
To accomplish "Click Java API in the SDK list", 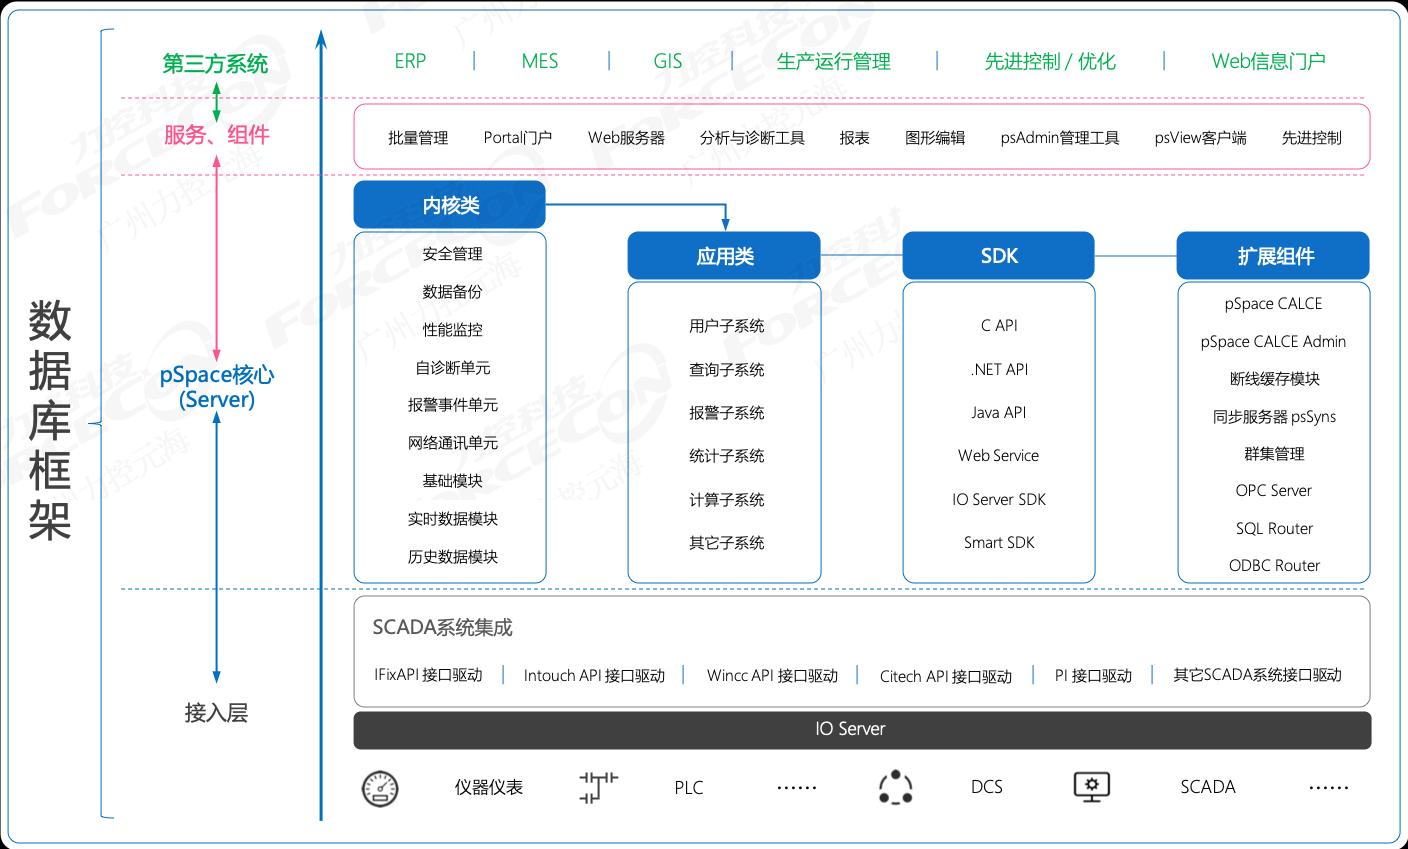I will (998, 412).
